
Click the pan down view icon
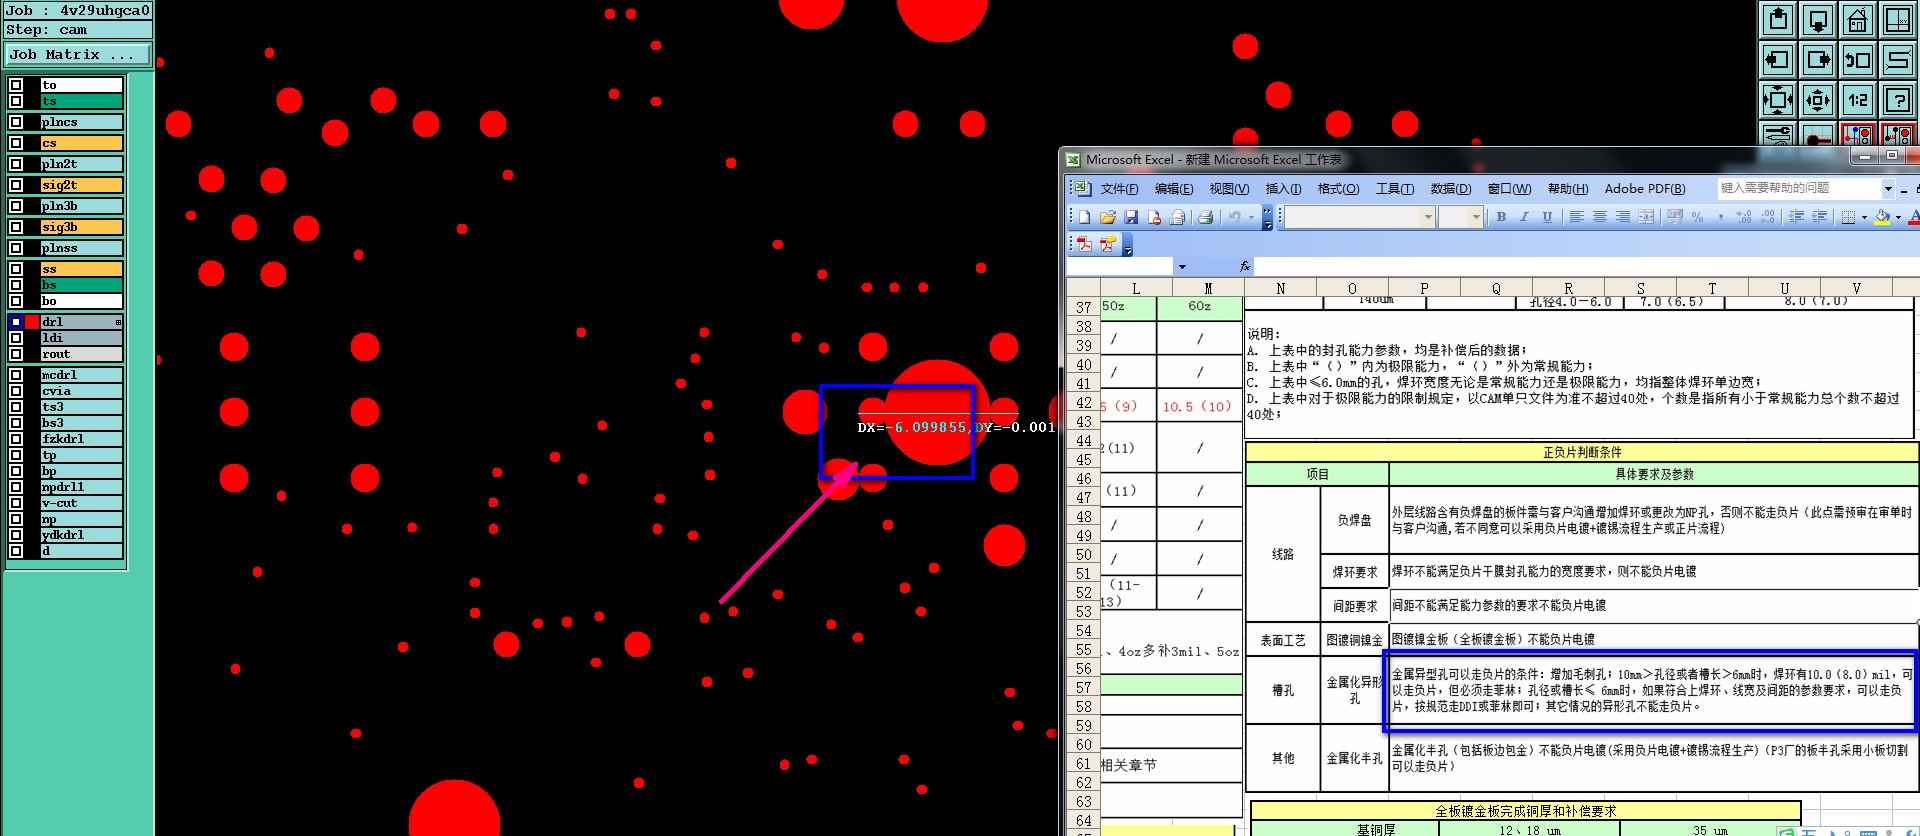pyautogui.click(x=1818, y=19)
